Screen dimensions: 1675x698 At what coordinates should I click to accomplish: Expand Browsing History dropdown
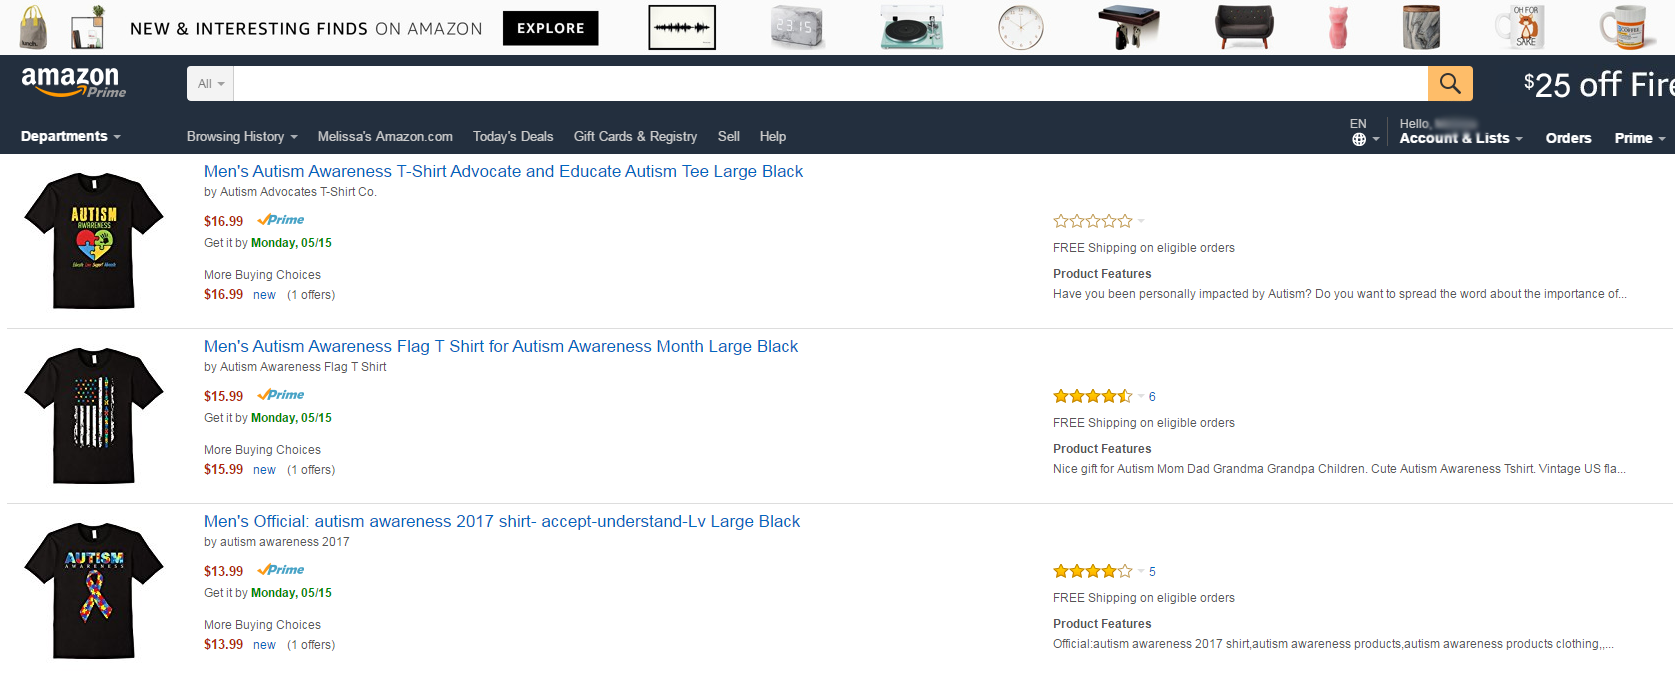pyautogui.click(x=242, y=136)
